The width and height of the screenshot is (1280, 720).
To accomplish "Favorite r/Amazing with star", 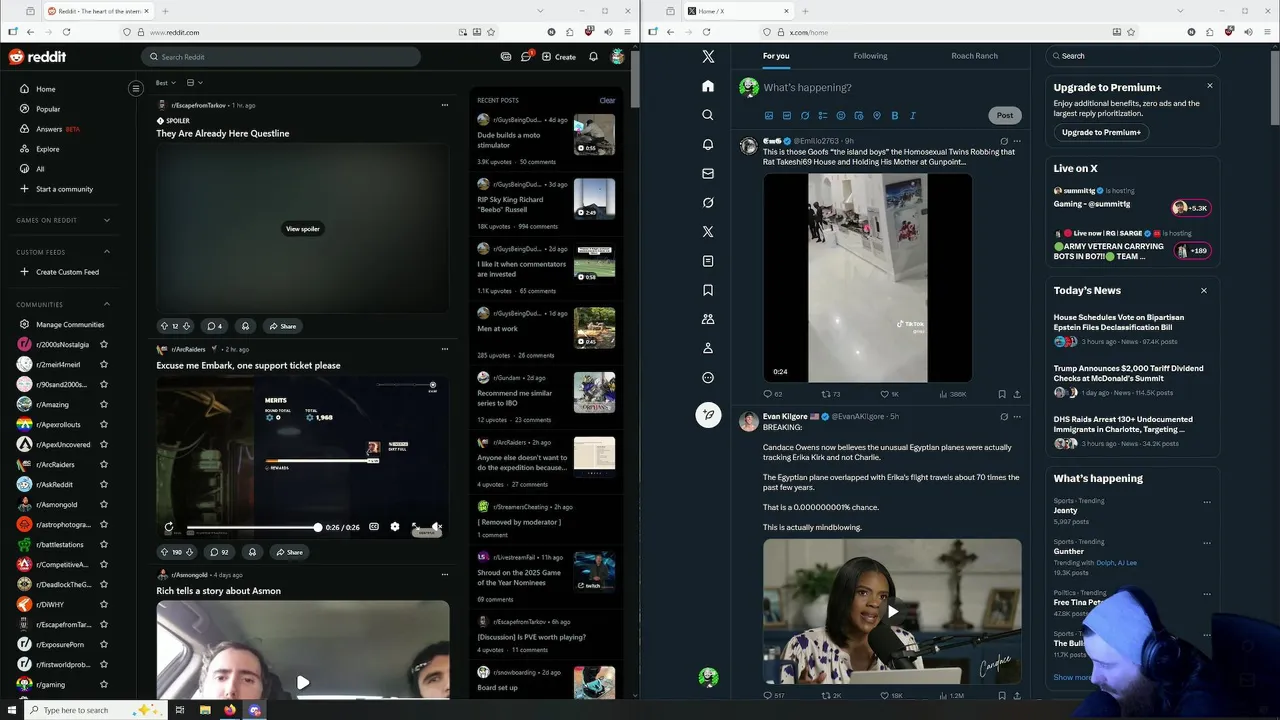I will click(104, 404).
